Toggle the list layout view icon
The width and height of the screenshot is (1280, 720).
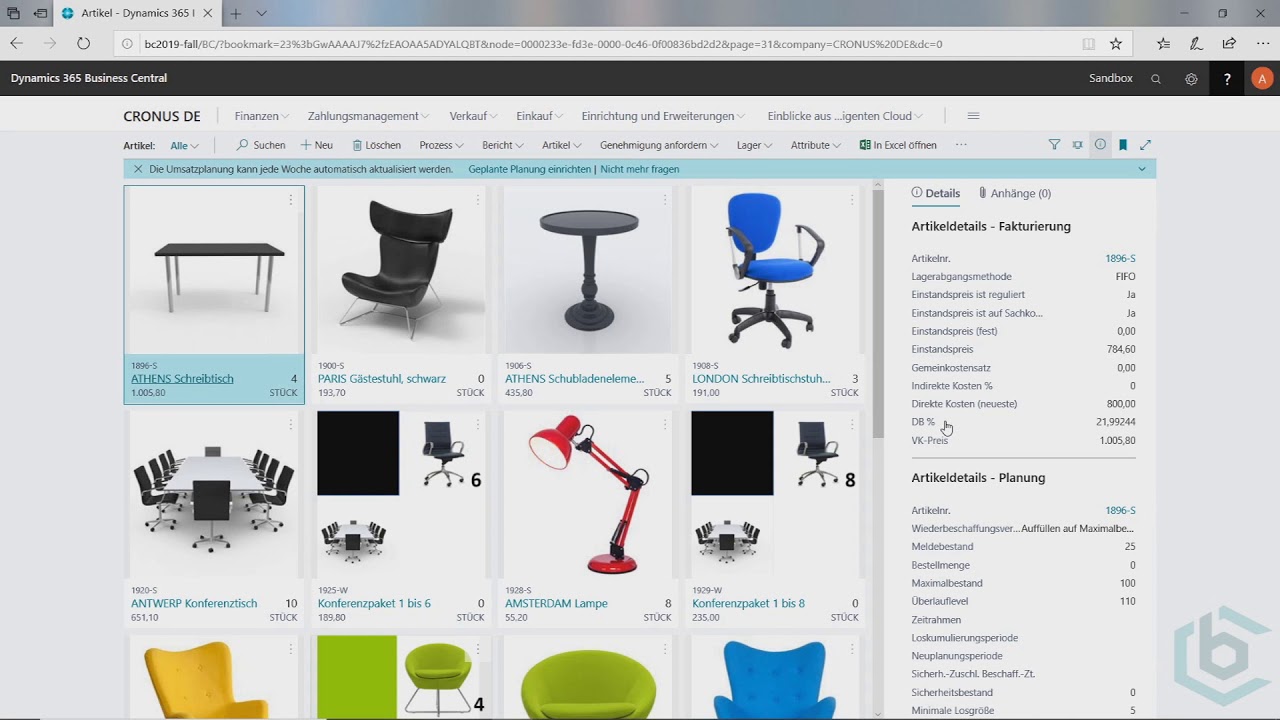1077,145
